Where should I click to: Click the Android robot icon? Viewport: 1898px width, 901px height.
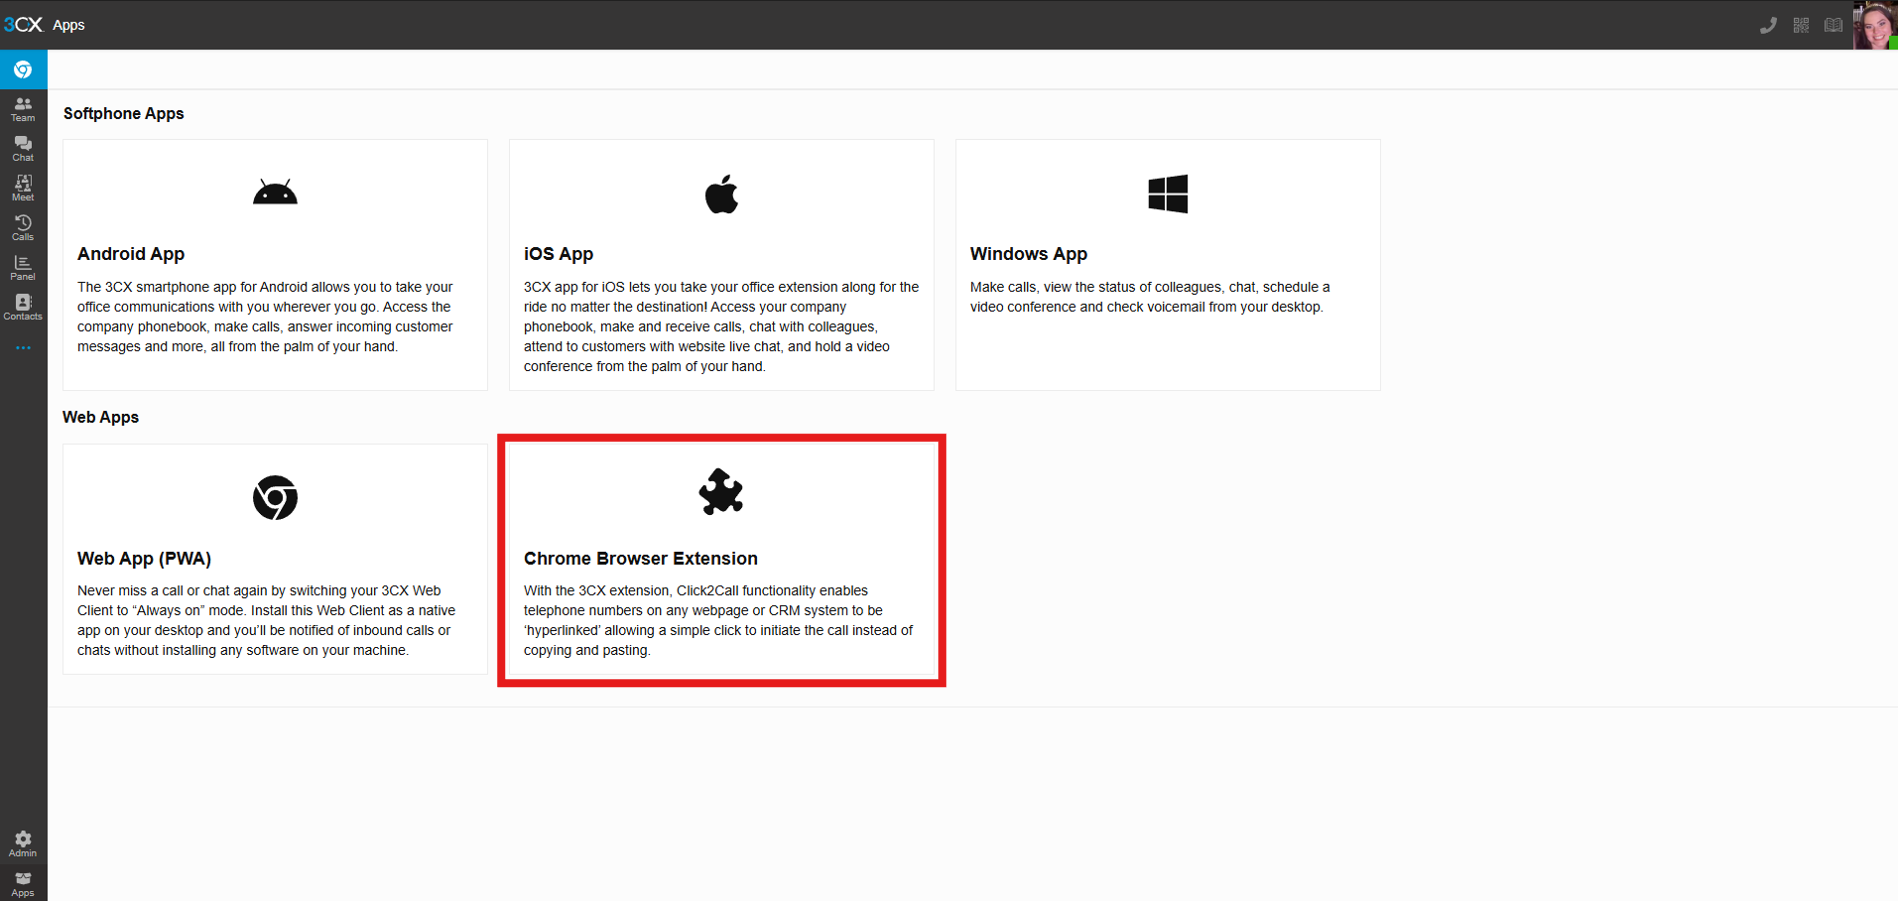pos(275,192)
